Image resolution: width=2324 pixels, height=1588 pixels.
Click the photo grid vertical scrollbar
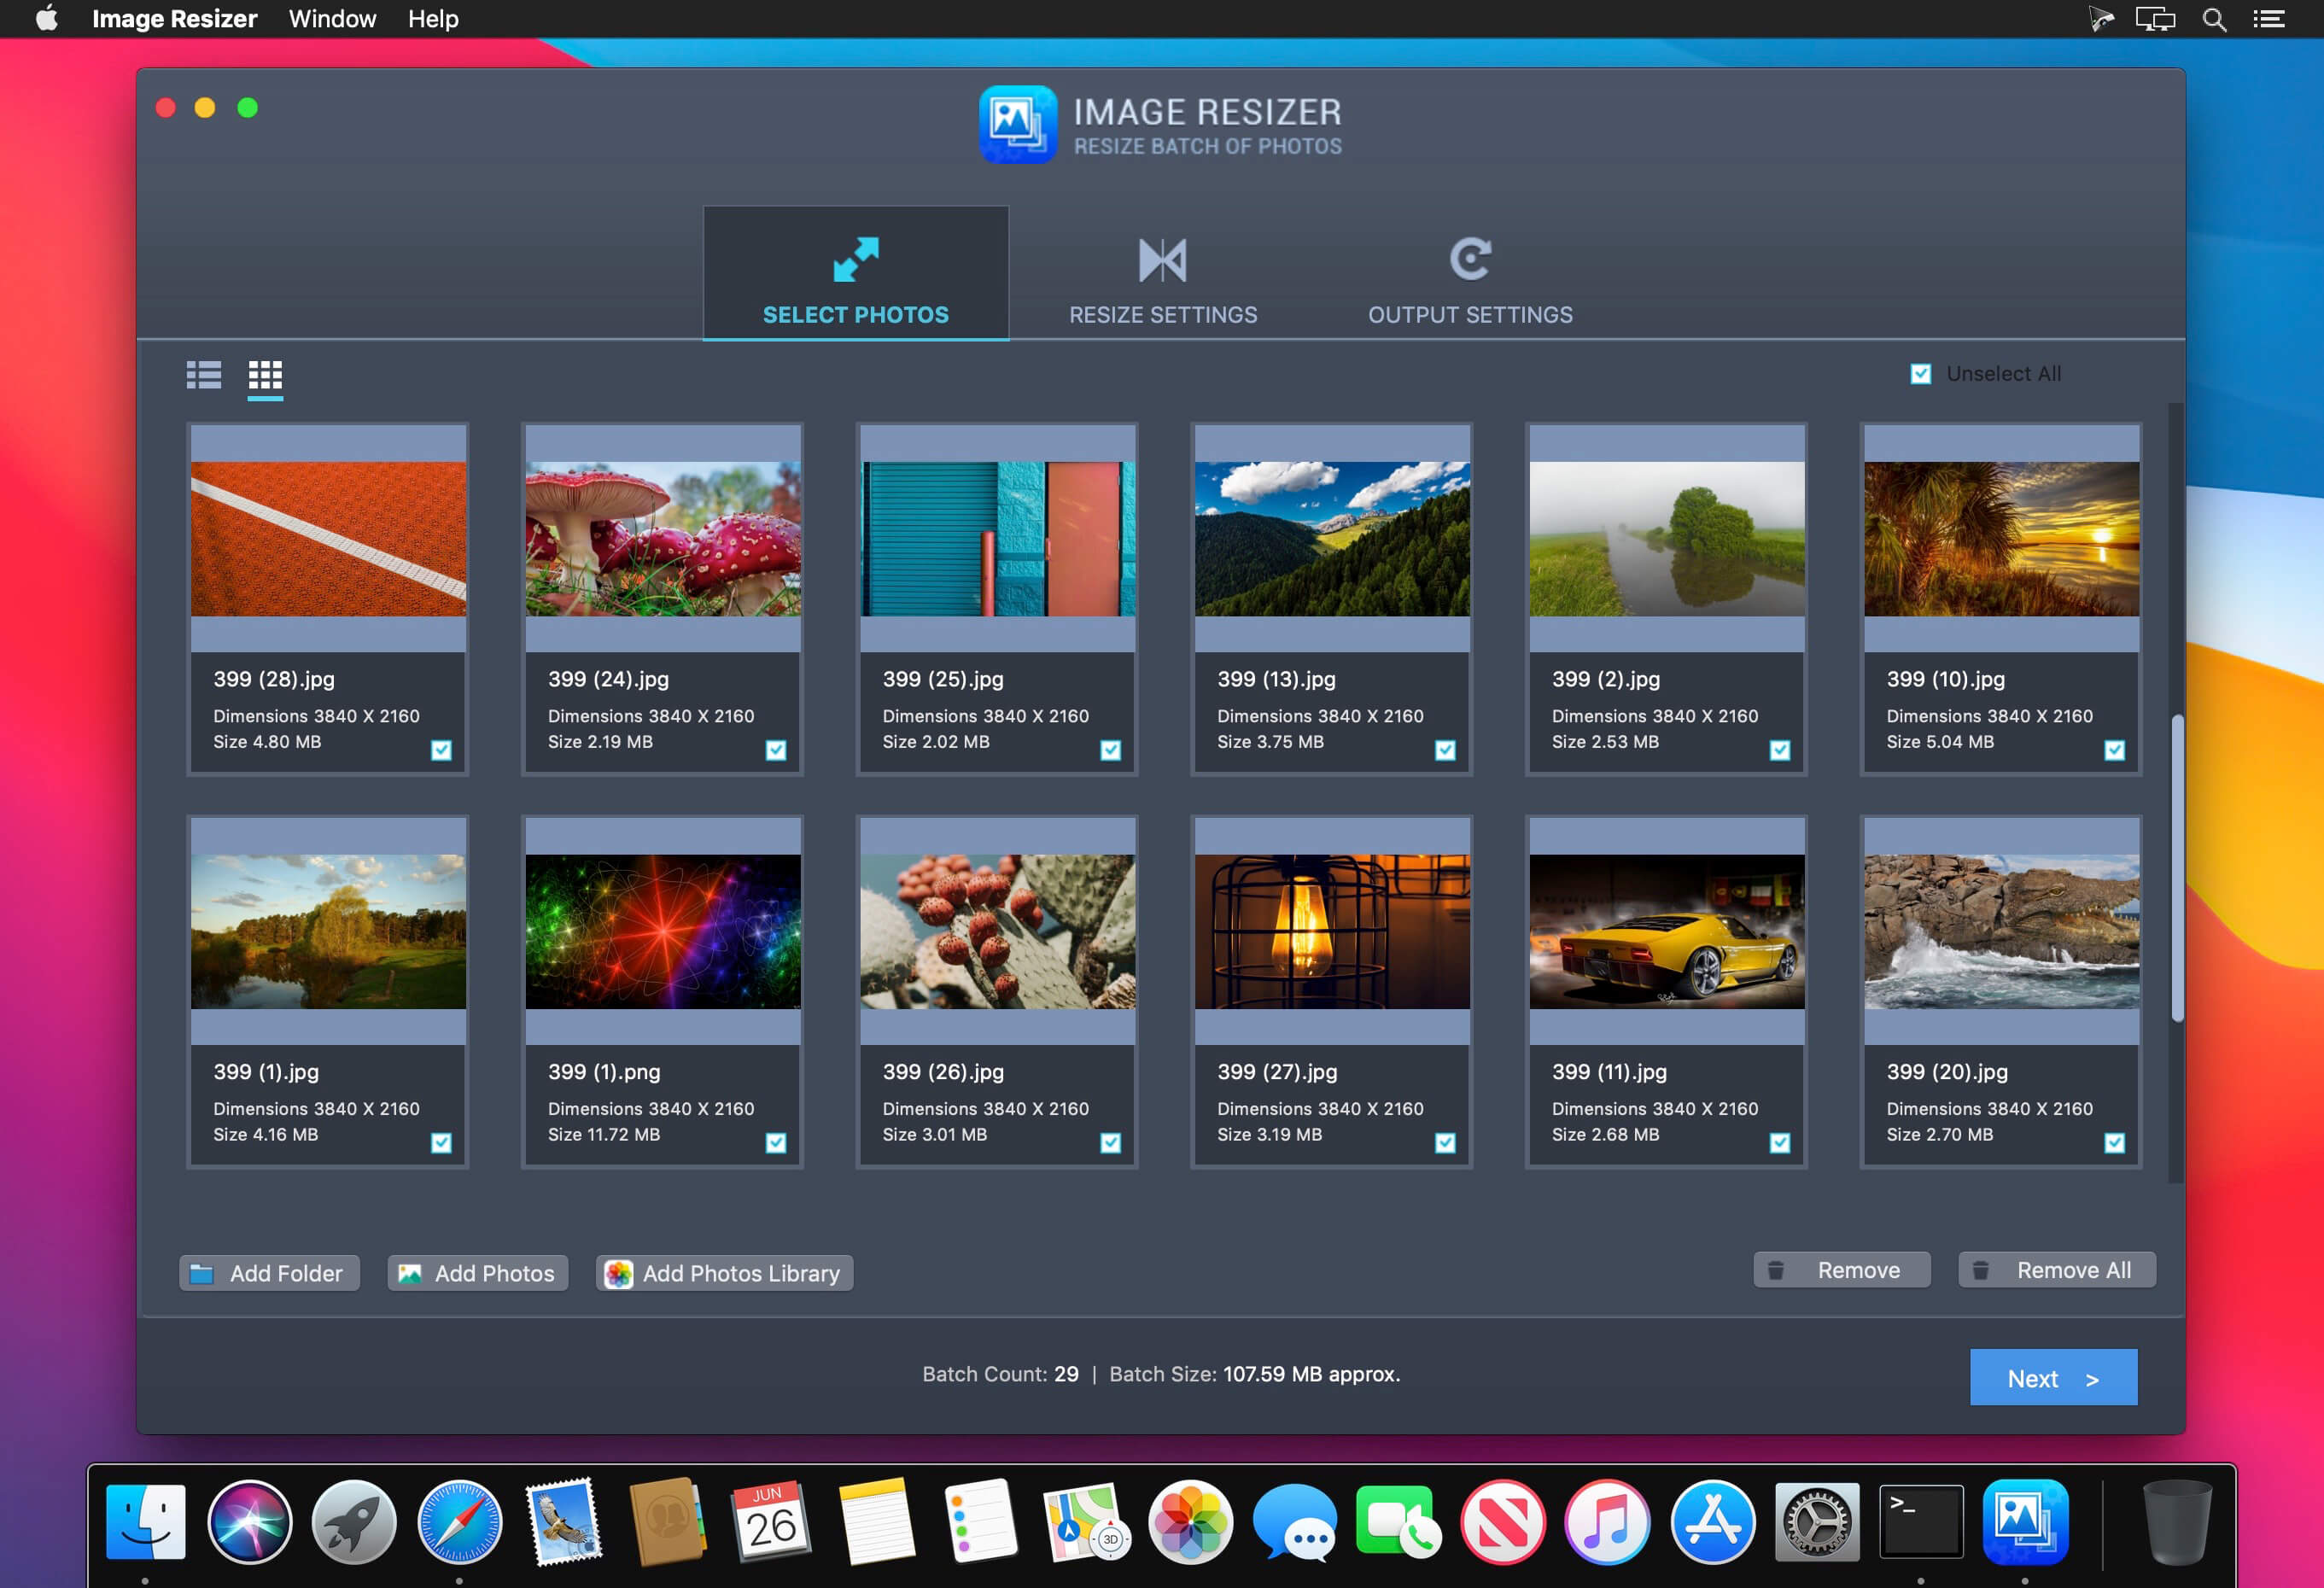coord(2177,868)
